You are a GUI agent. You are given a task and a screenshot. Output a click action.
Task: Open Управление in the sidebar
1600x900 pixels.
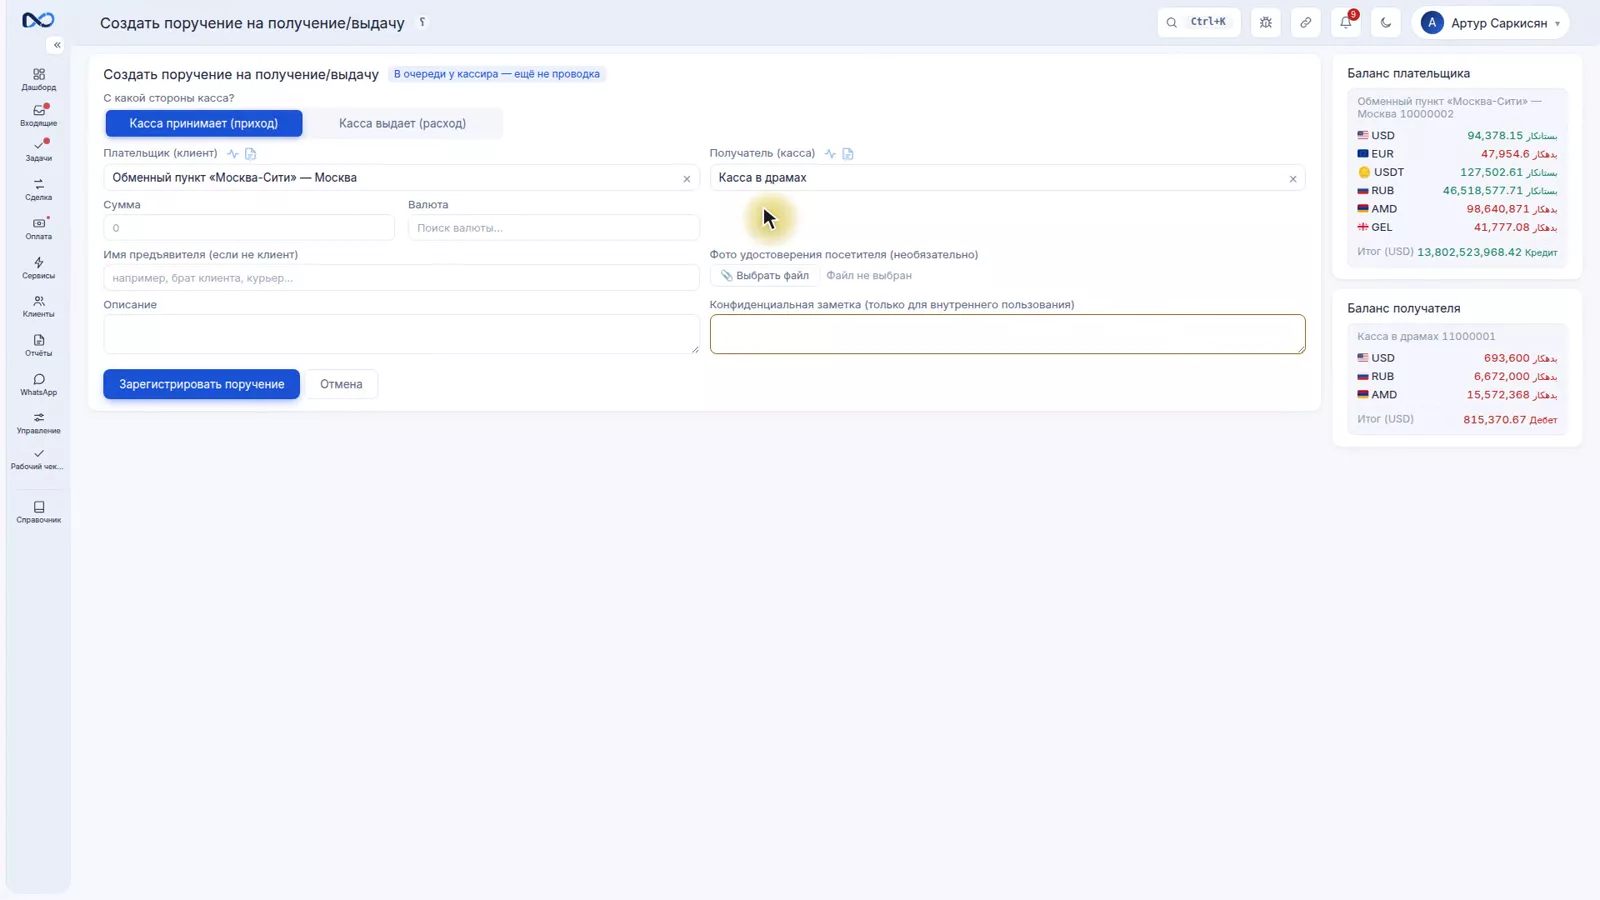click(x=39, y=423)
